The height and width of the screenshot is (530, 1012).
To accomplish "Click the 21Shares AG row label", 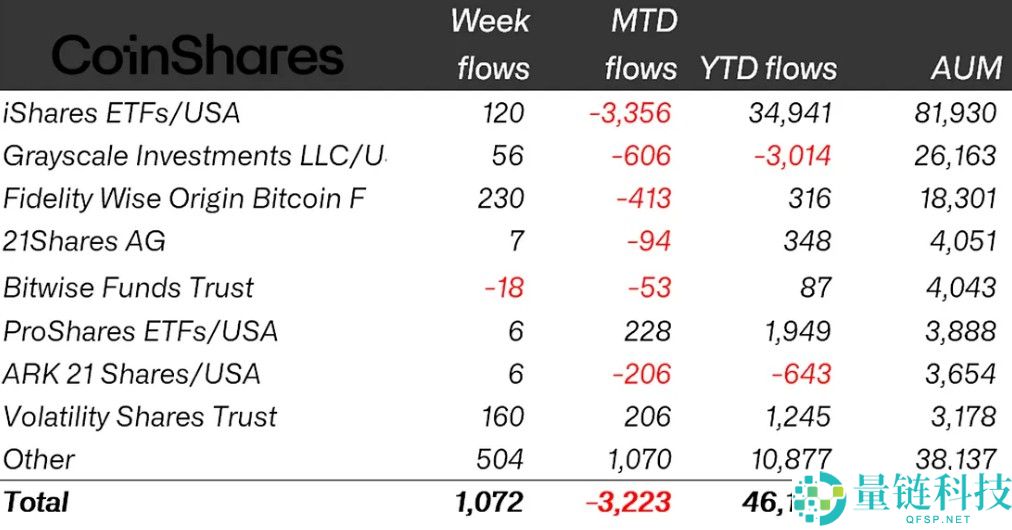I will point(85,241).
